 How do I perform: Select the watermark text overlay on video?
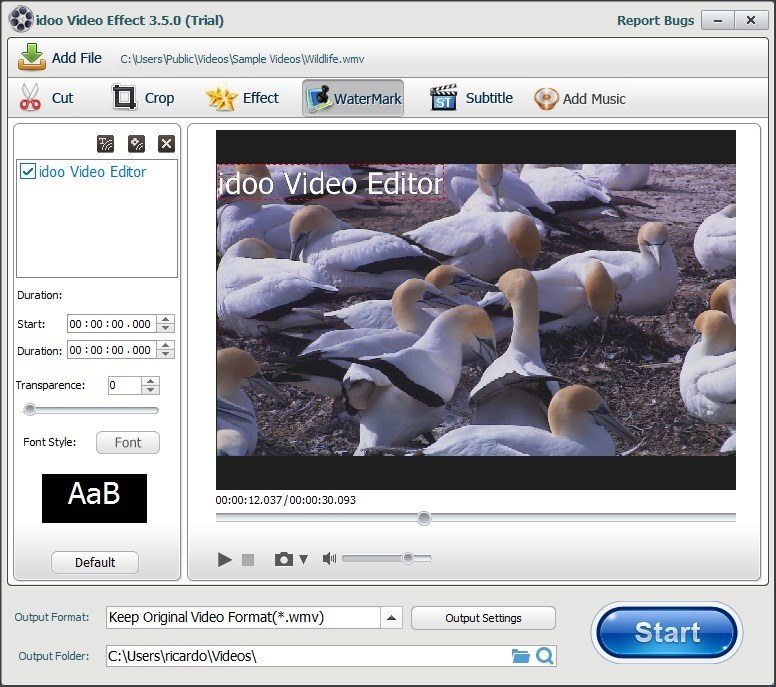coord(331,183)
